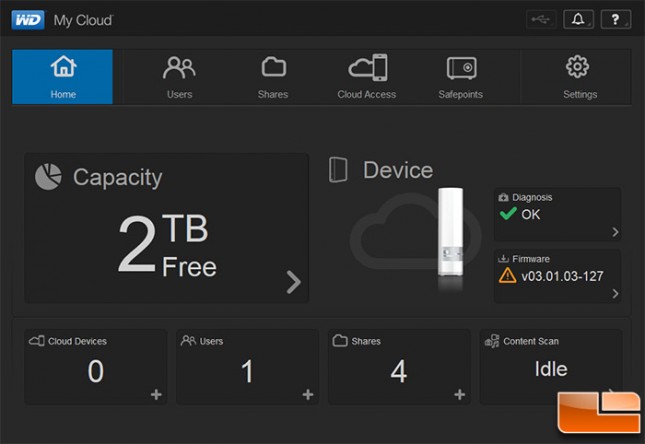Screen dimensions: 645x444
Task: Open the help question mark icon
Action: click(616, 19)
